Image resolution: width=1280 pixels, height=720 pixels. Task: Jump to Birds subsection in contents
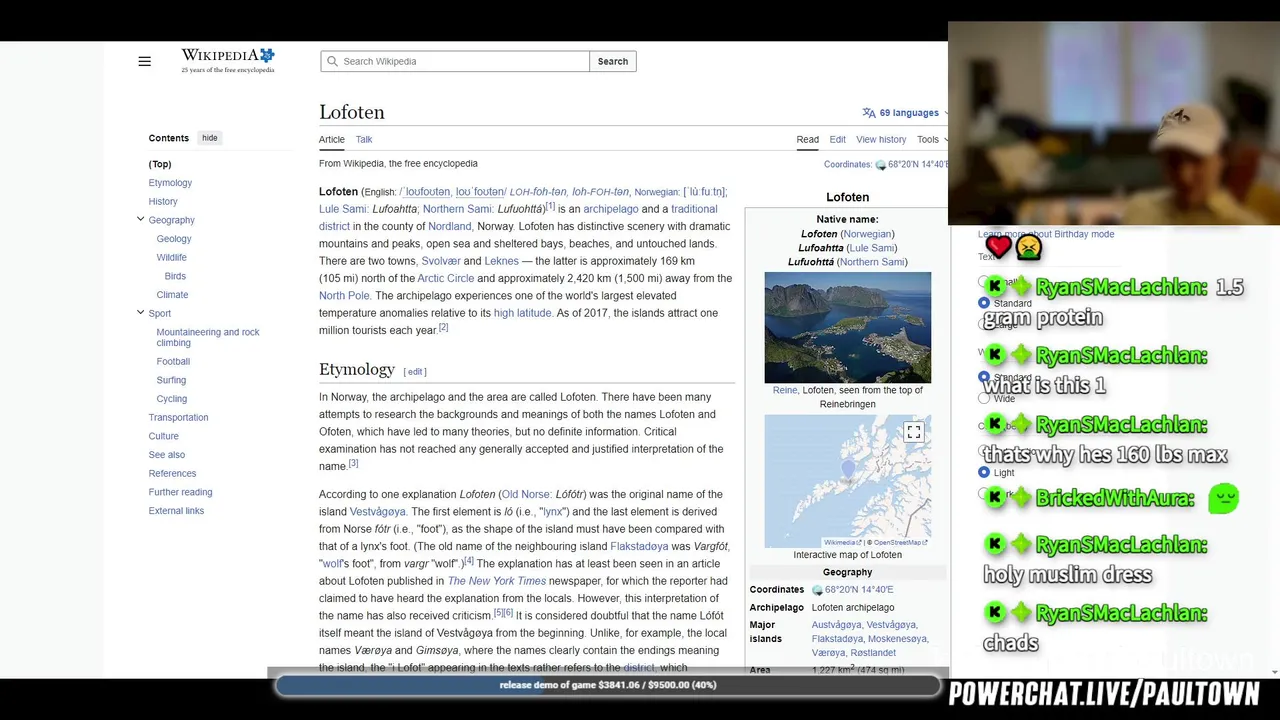(x=175, y=276)
